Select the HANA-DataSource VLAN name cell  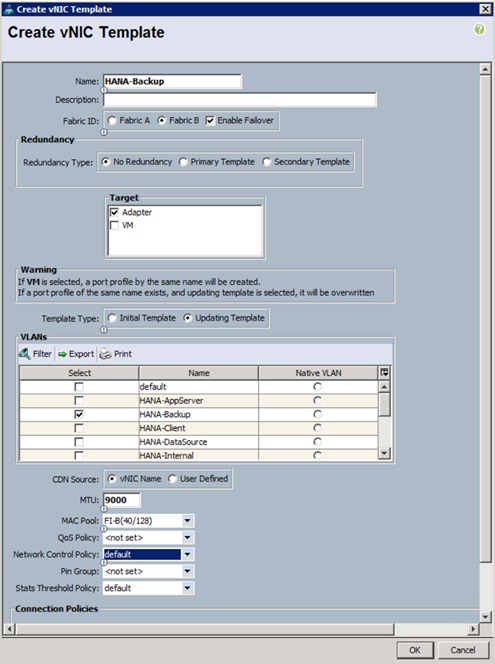[x=199, y=442]
